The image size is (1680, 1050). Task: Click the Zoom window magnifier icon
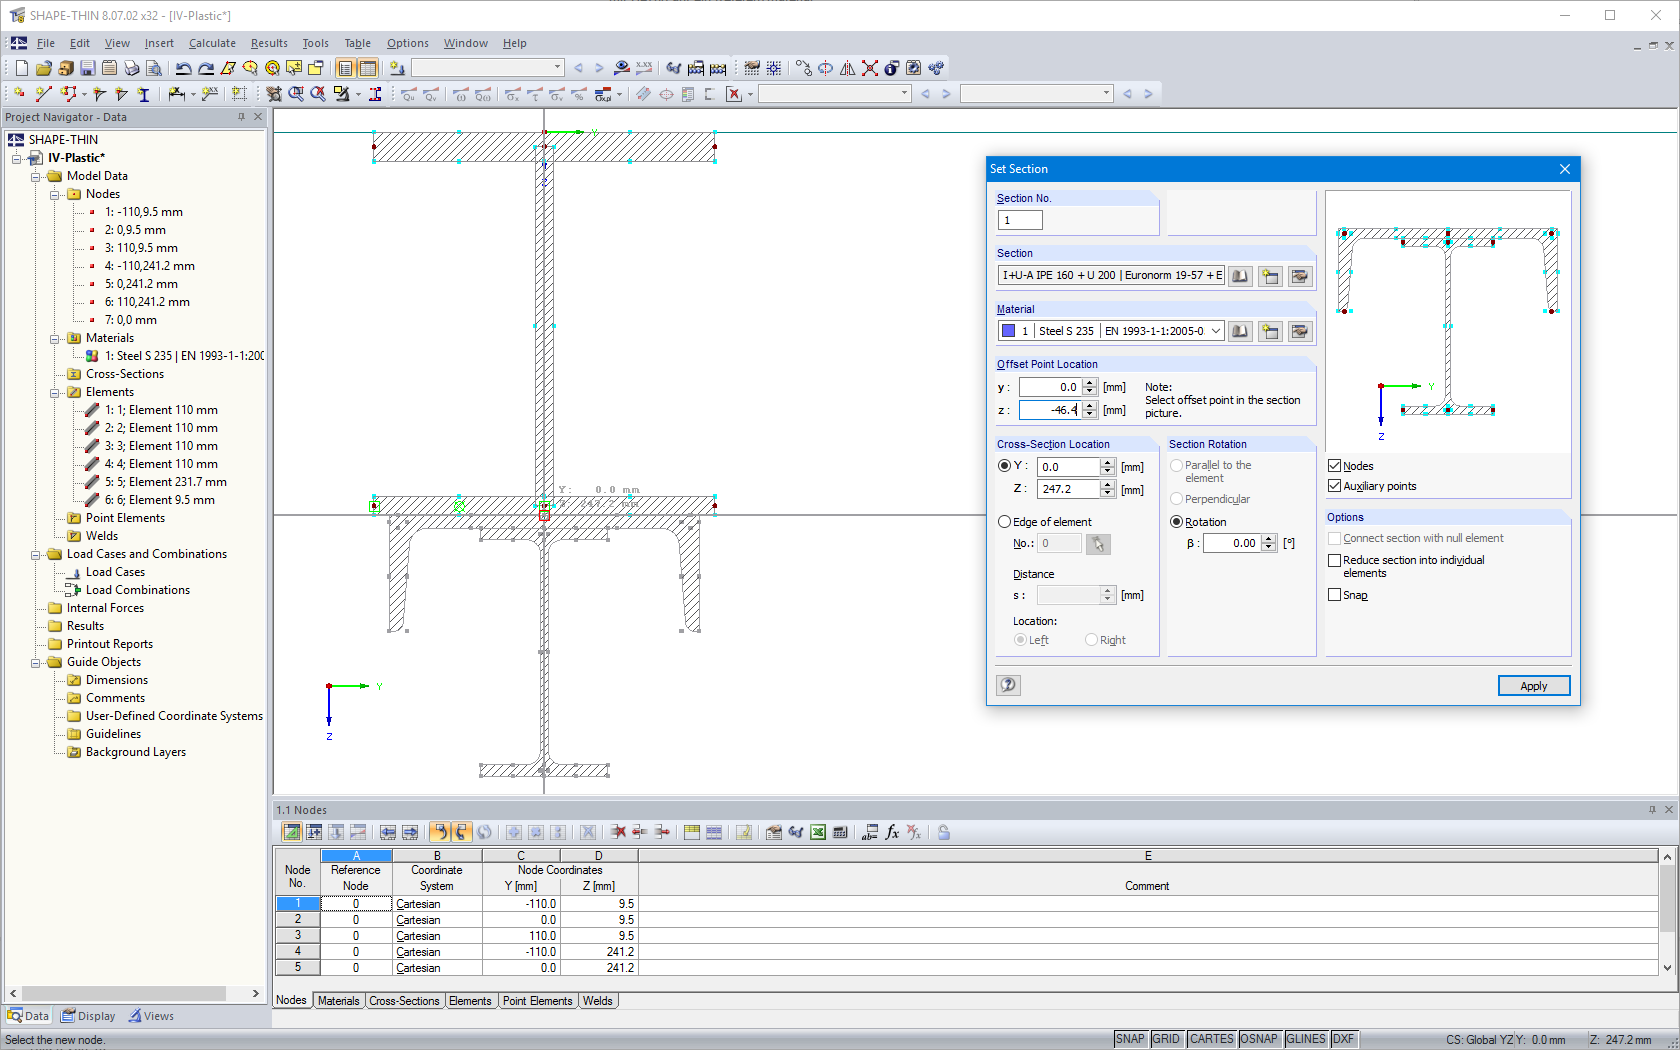[x=297, y=94]
